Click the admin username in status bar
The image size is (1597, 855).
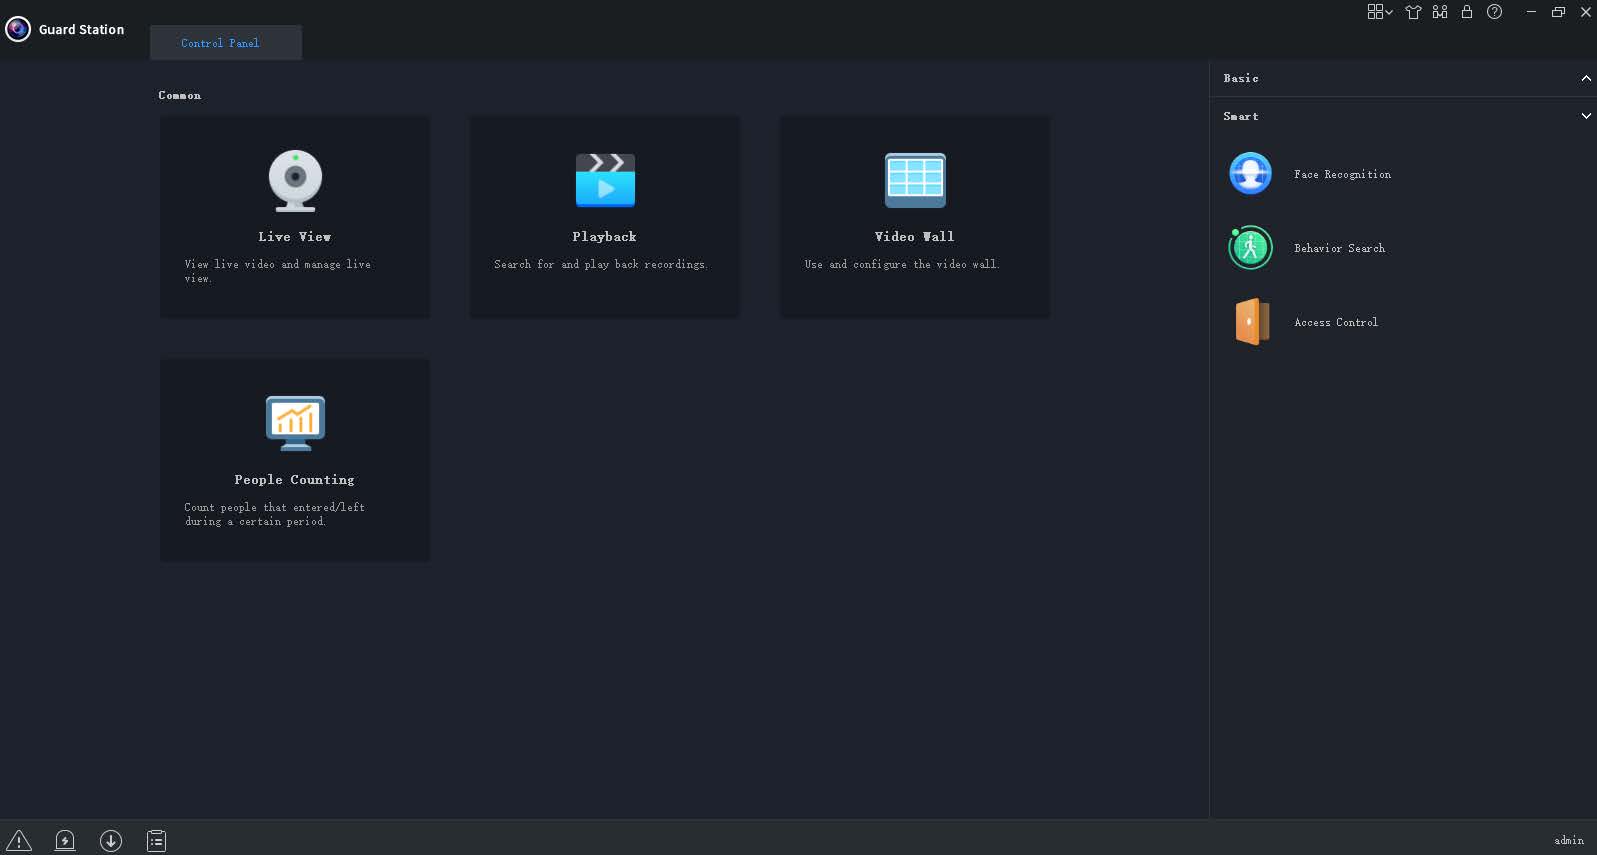[1569, 840]
